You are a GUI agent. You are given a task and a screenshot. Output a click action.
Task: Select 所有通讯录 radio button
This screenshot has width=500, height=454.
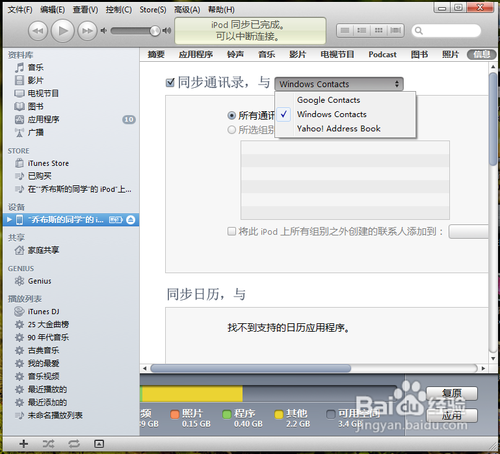pos(231,116)
